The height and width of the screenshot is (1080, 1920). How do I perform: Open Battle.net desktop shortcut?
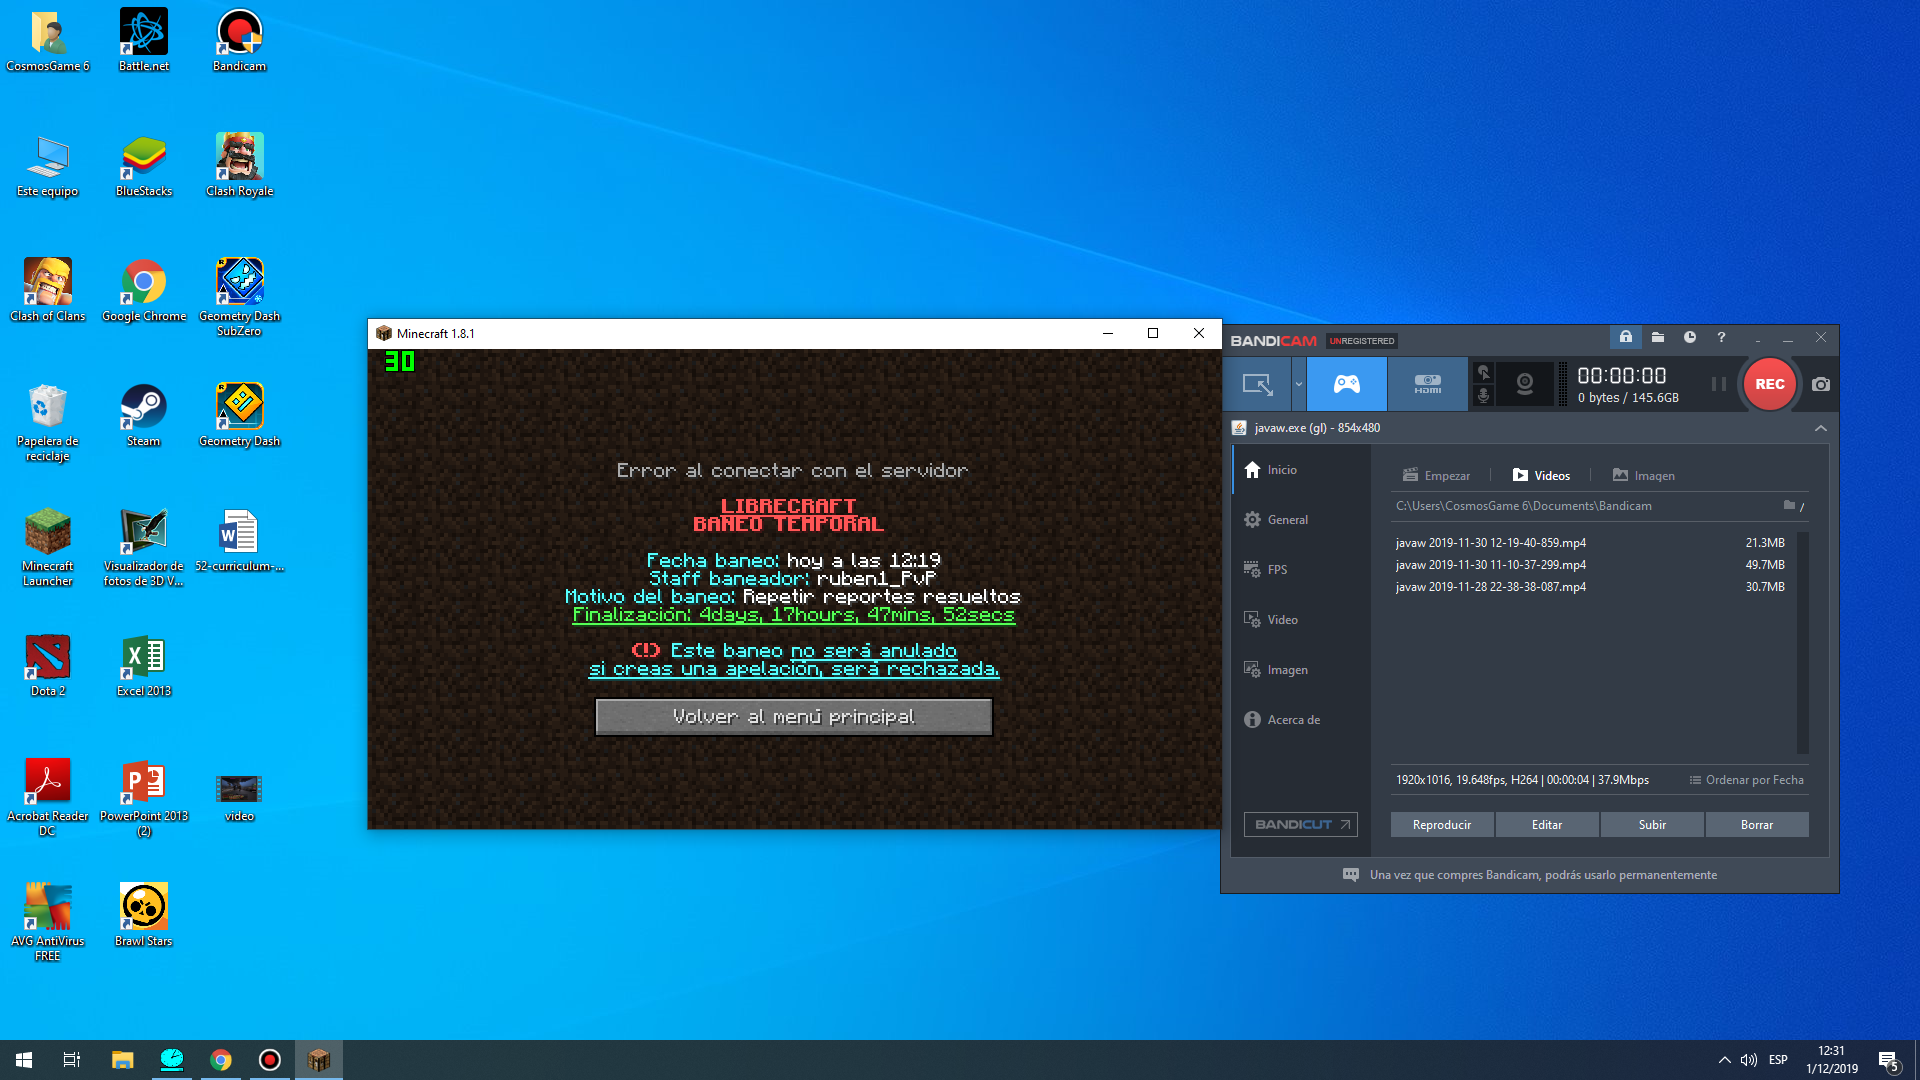click(x=144, y=40)
